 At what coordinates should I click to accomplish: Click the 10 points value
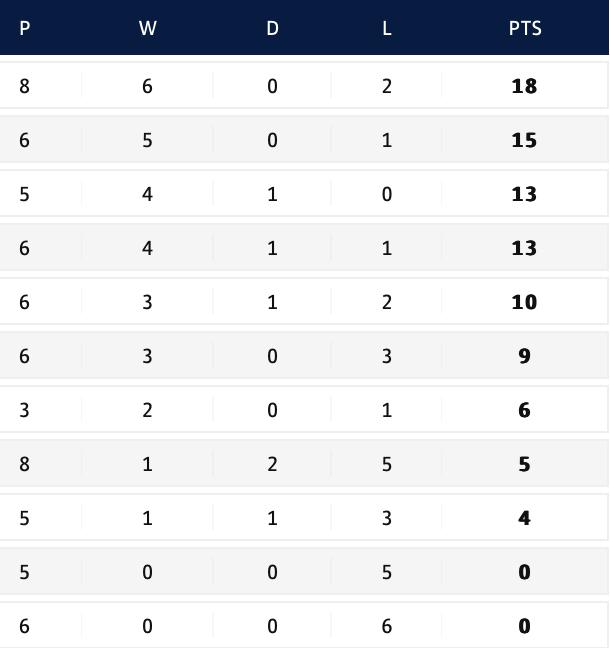click(524, 302)
